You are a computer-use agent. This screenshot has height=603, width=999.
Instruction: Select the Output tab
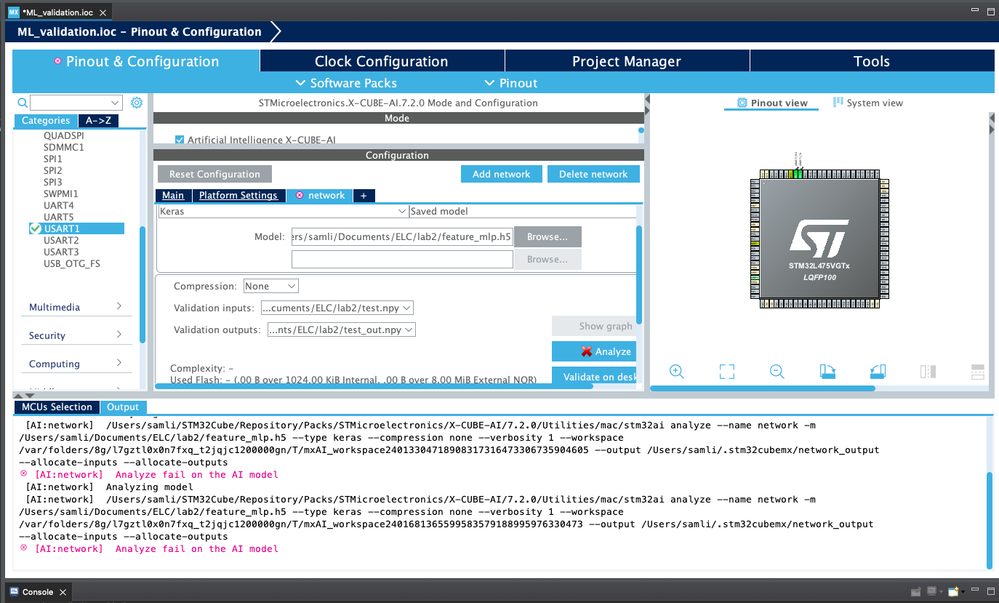tap(123, 407)
